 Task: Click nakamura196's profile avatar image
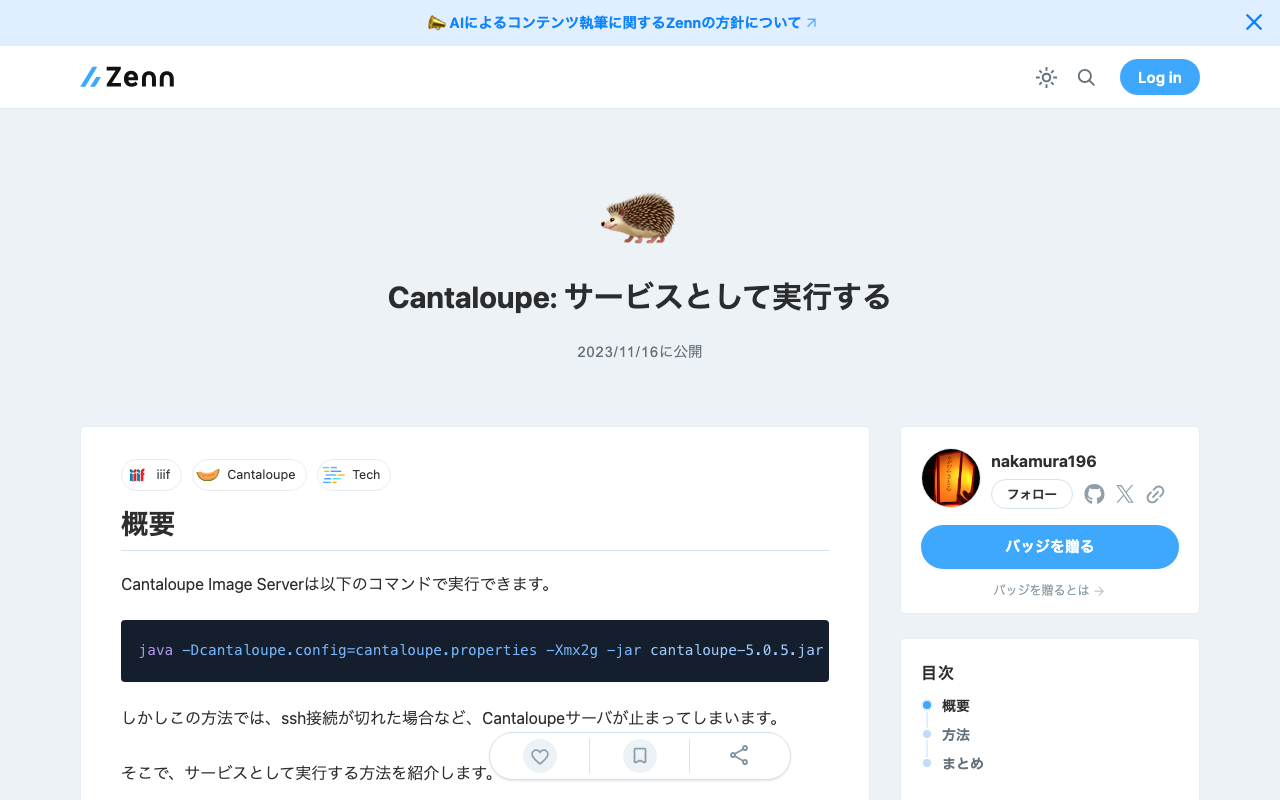click(x=950, y=477)
